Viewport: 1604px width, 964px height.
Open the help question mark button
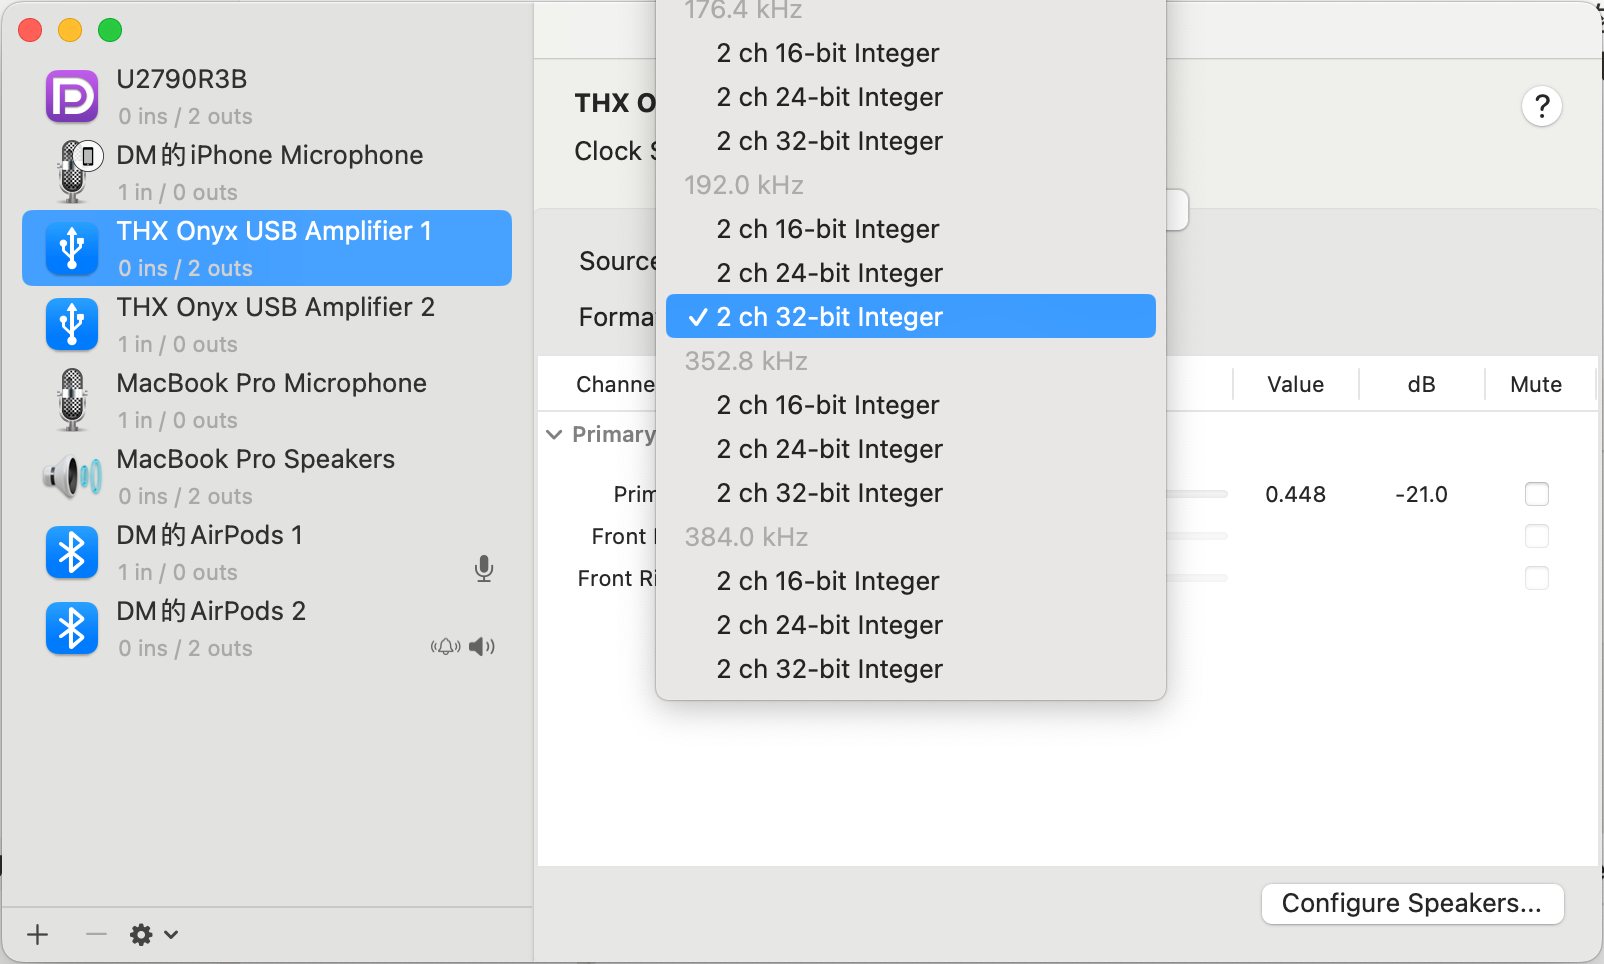(x=1542, y=106)
